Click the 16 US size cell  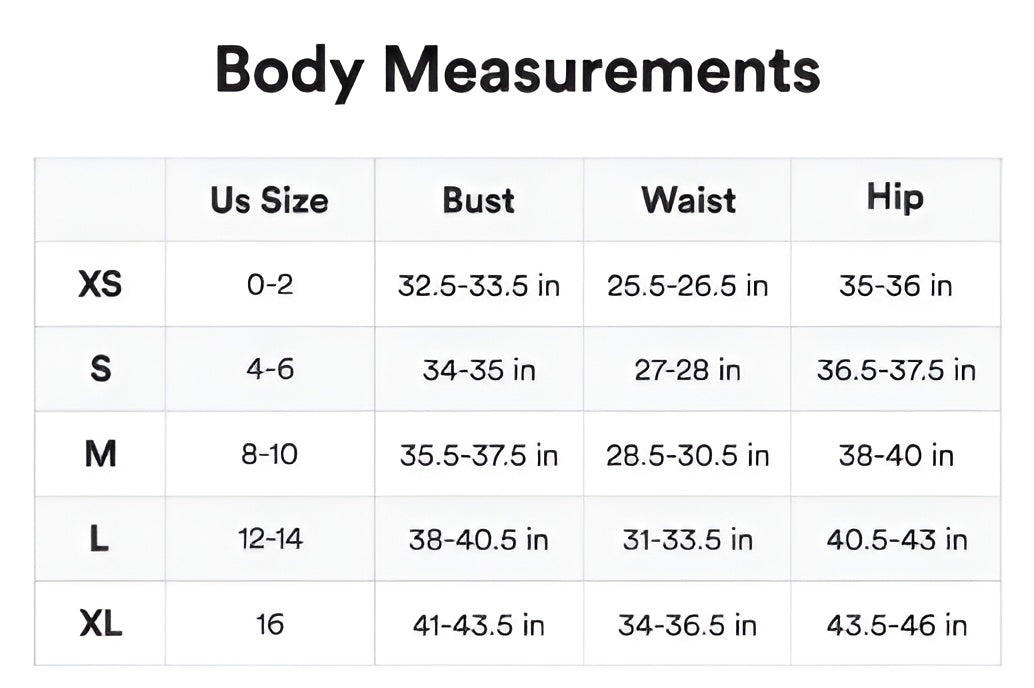(x=269, y=625)
